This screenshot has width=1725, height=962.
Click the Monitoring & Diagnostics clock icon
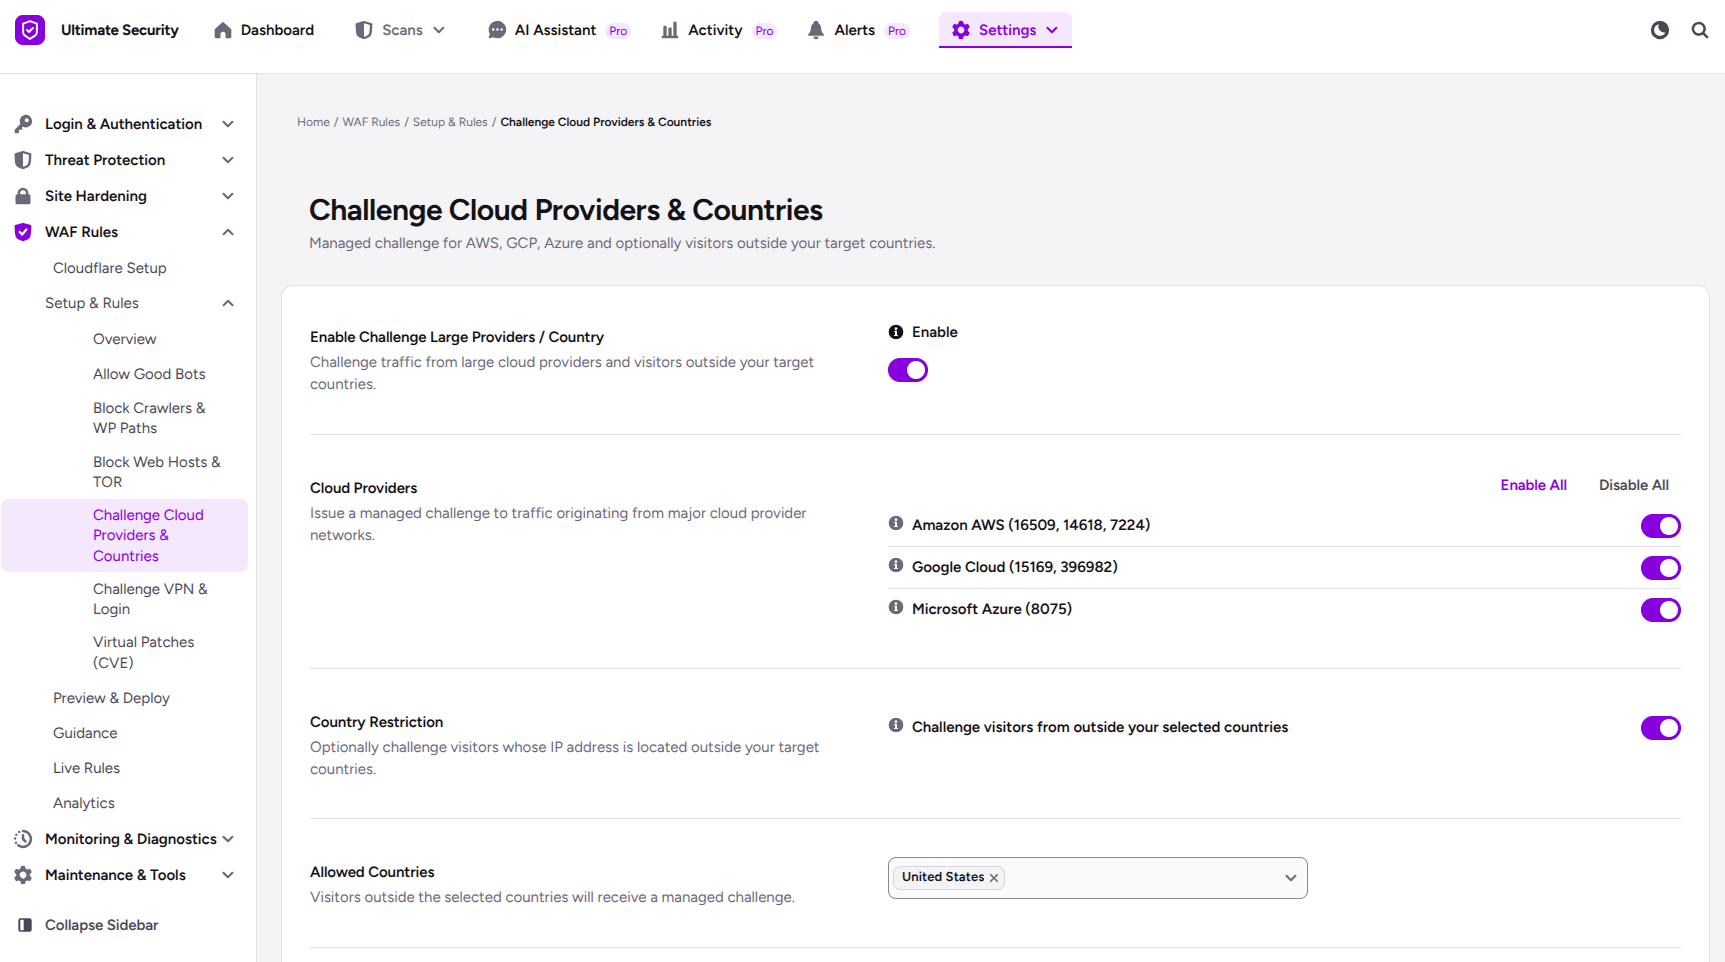click(x=23, y=839)
